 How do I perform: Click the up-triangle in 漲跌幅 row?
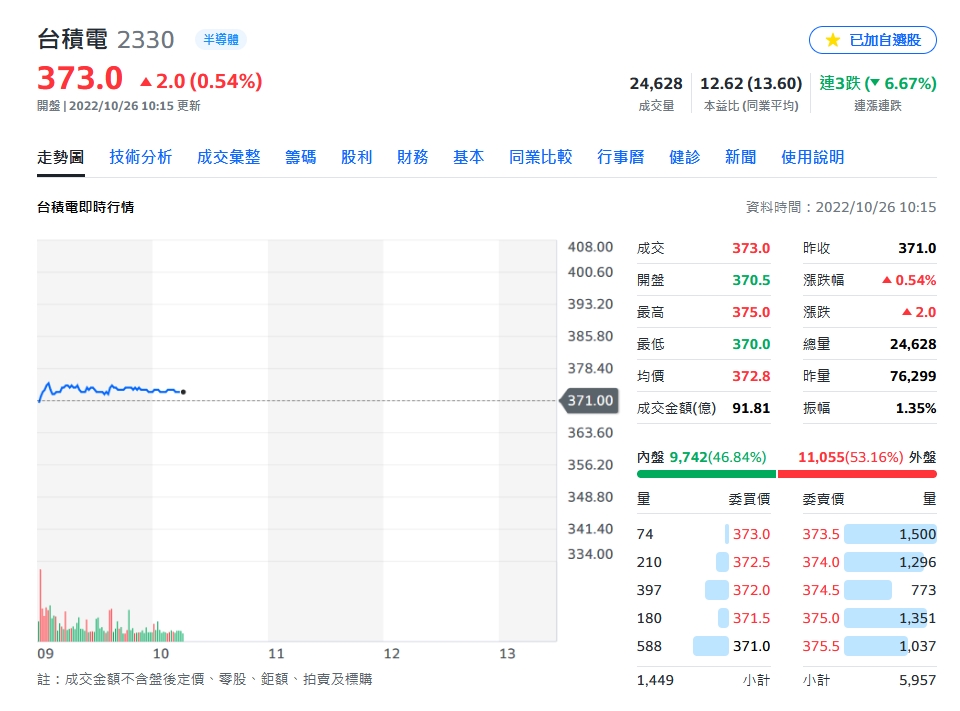tap(887, 280)
